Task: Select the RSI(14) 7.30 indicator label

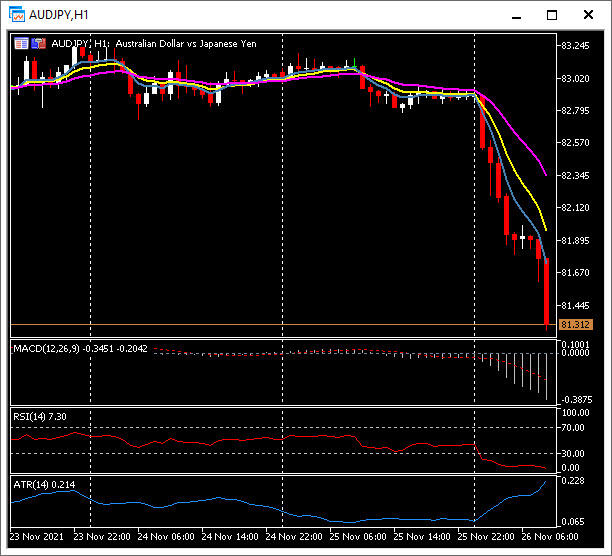Action: (40, 417)
